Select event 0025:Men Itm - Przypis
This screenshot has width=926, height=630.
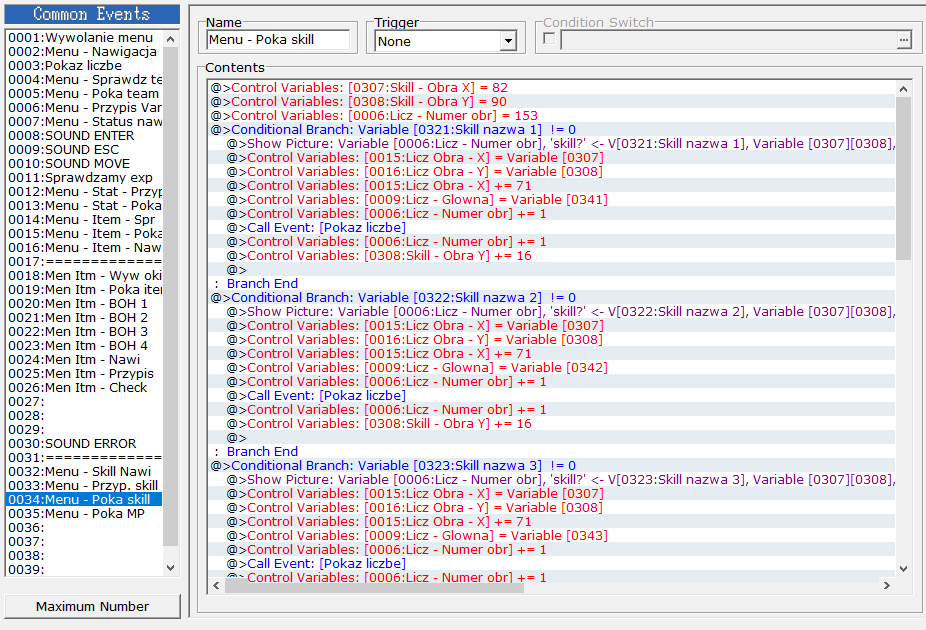pyautogui.click(x=84, y=374)
